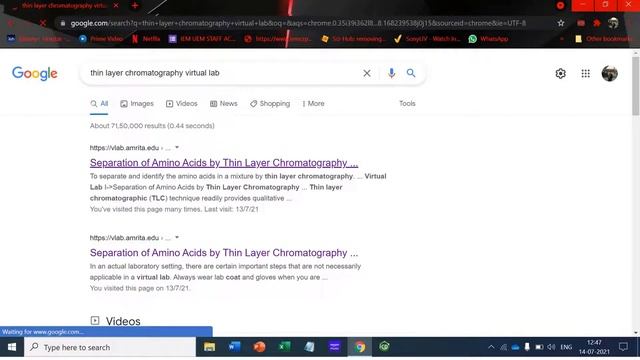This screenshot has width=640, height=360.
Task: Open the Extensions puzzle icon in toolbar
Action: point(597,23)
